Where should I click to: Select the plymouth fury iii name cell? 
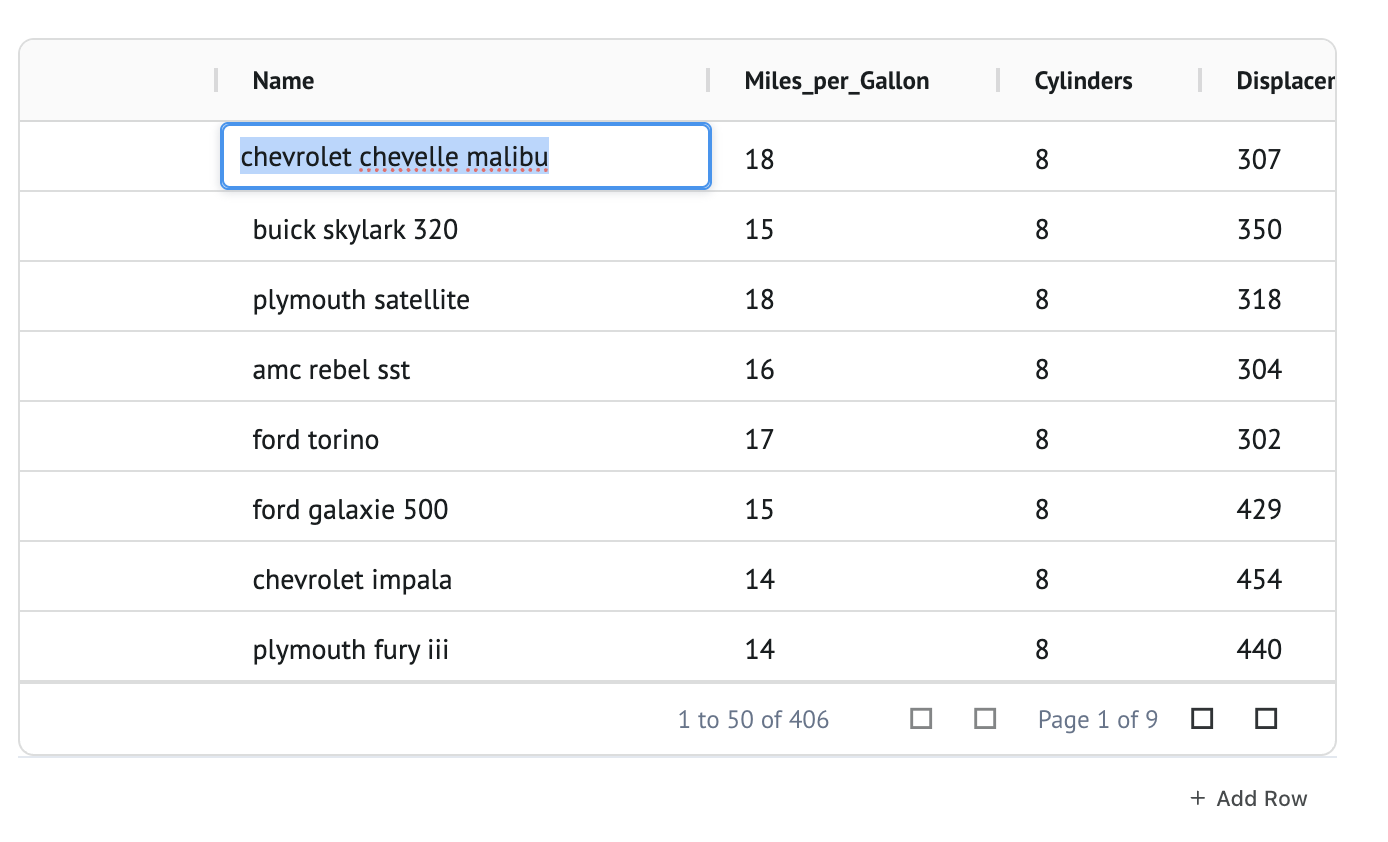click(350, 650)
